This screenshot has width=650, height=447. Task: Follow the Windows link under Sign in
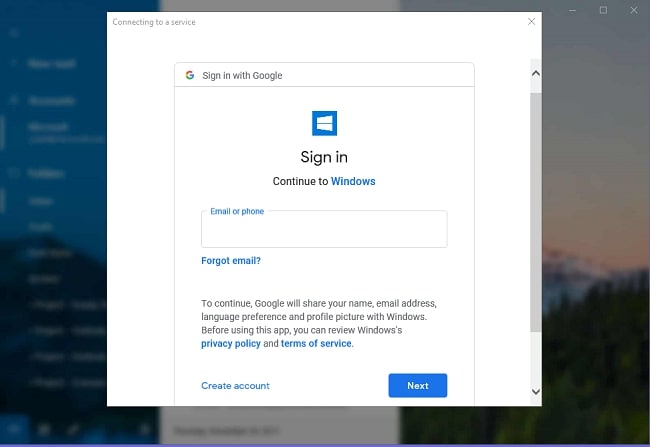click(x=353, y=181)
